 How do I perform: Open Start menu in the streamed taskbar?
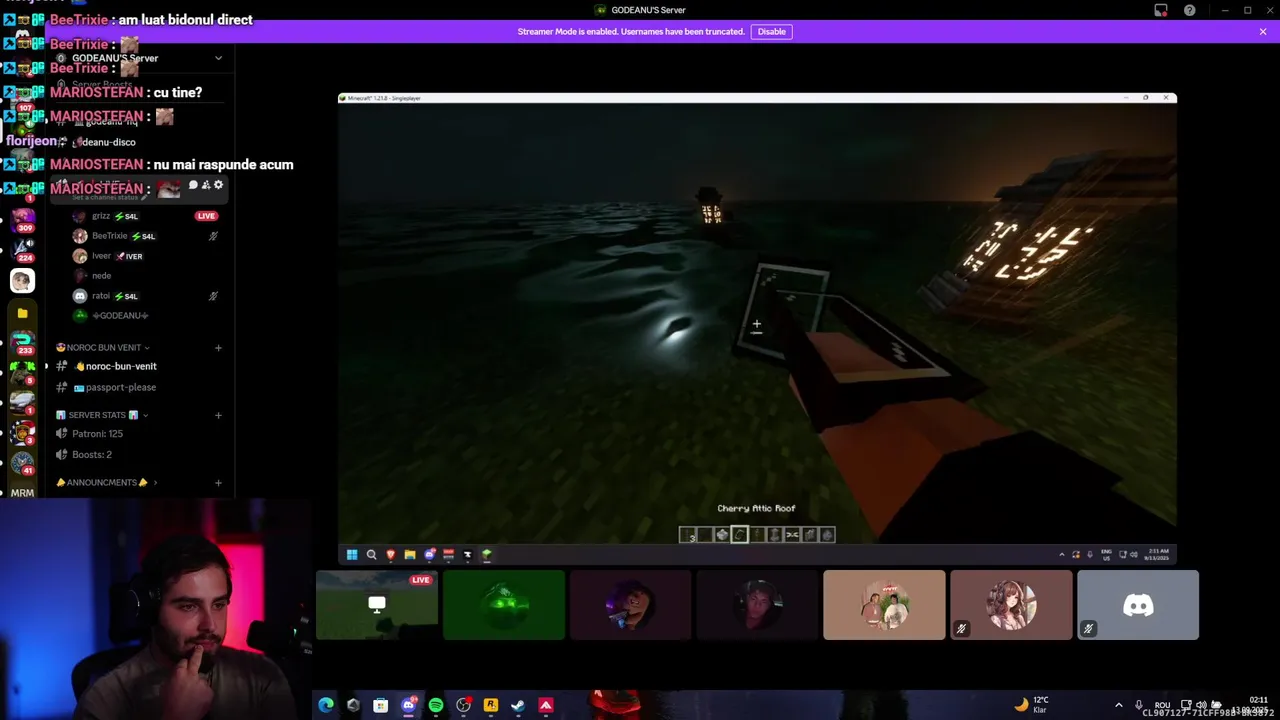[352, 555]
